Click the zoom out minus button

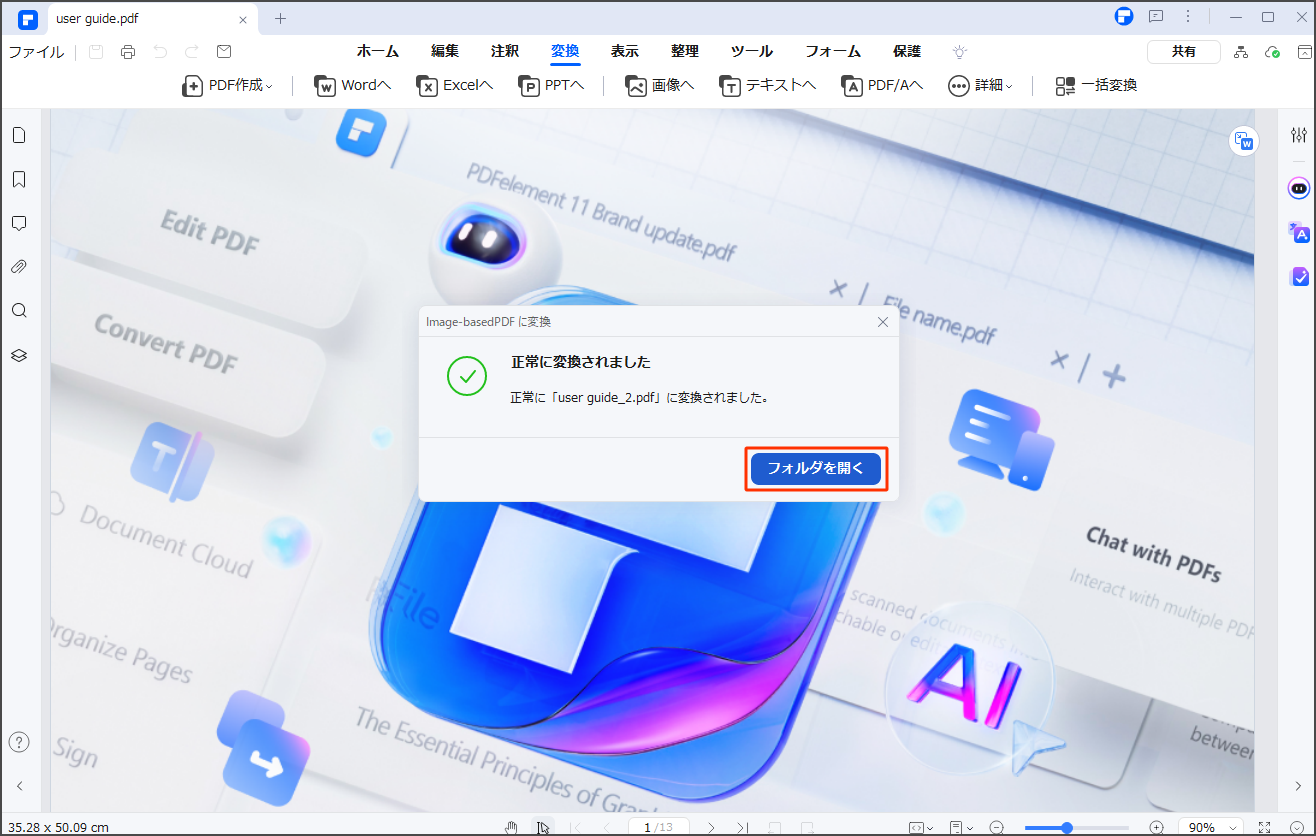(x=997, y=827)
